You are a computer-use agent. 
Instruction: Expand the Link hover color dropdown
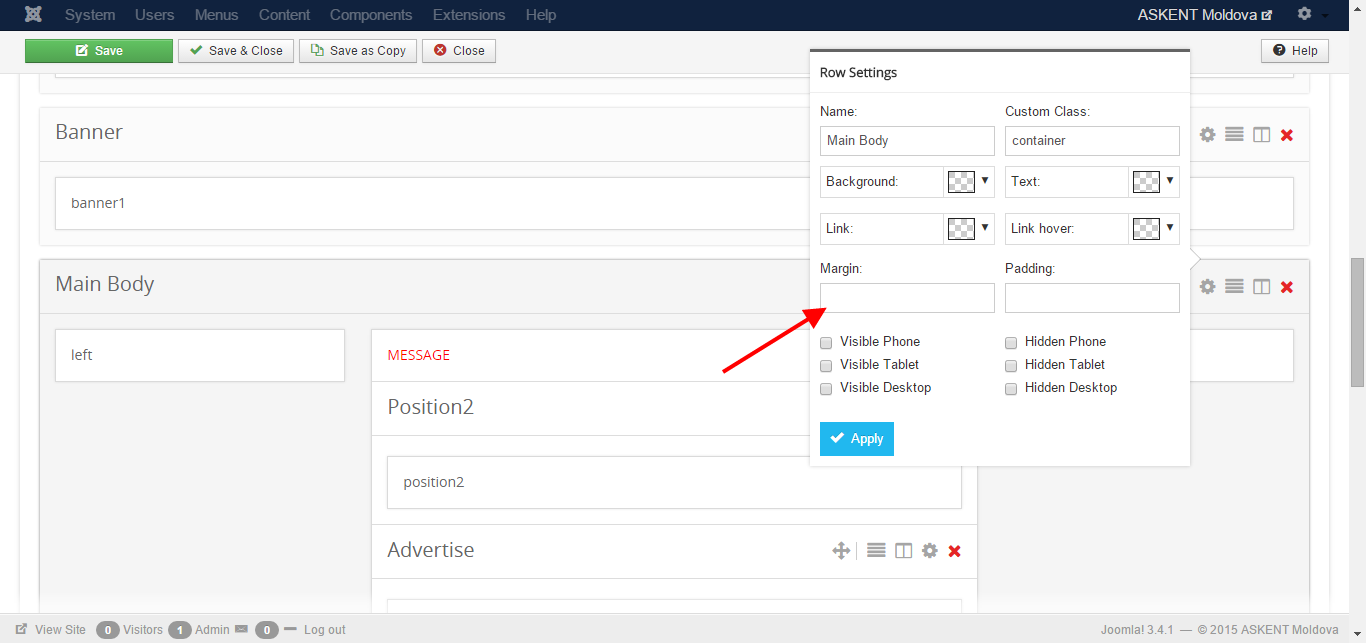point(1169,228)
